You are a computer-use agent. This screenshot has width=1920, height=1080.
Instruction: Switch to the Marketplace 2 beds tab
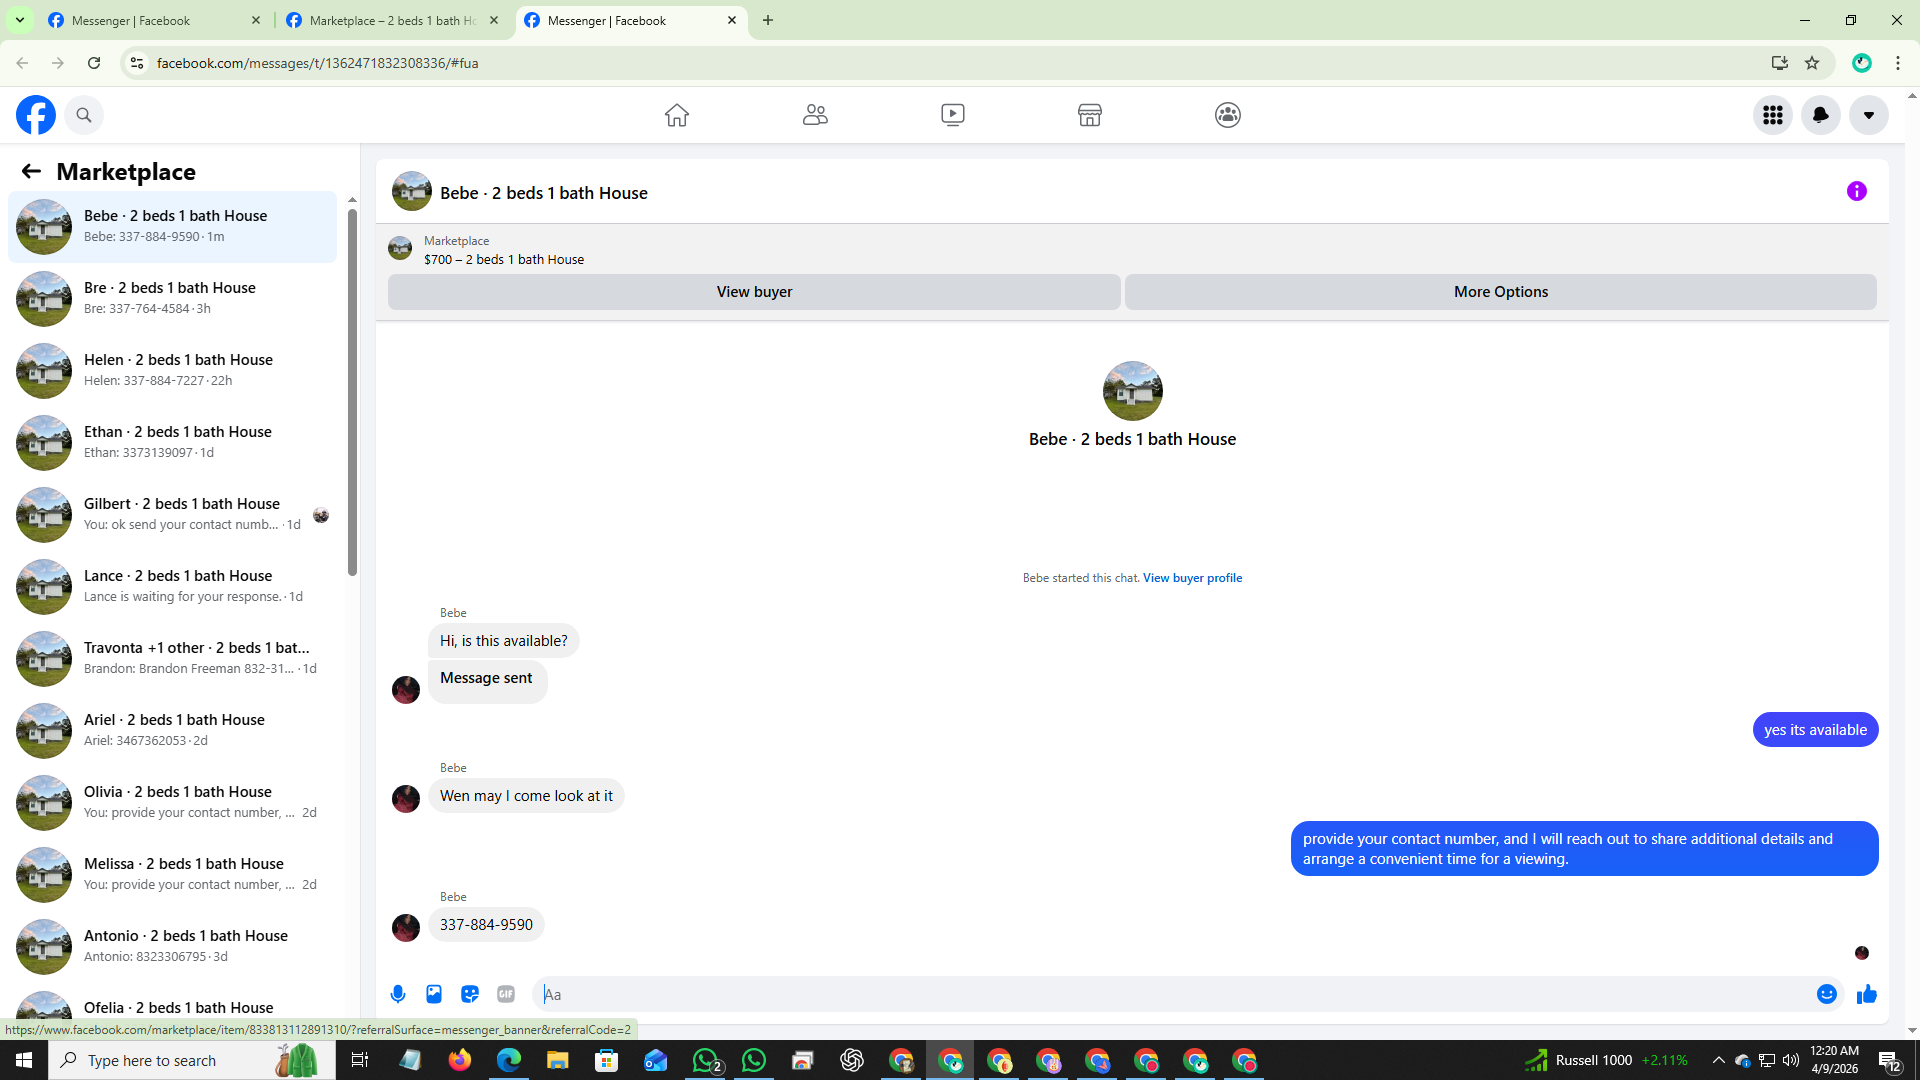click(x=392, y=20)
